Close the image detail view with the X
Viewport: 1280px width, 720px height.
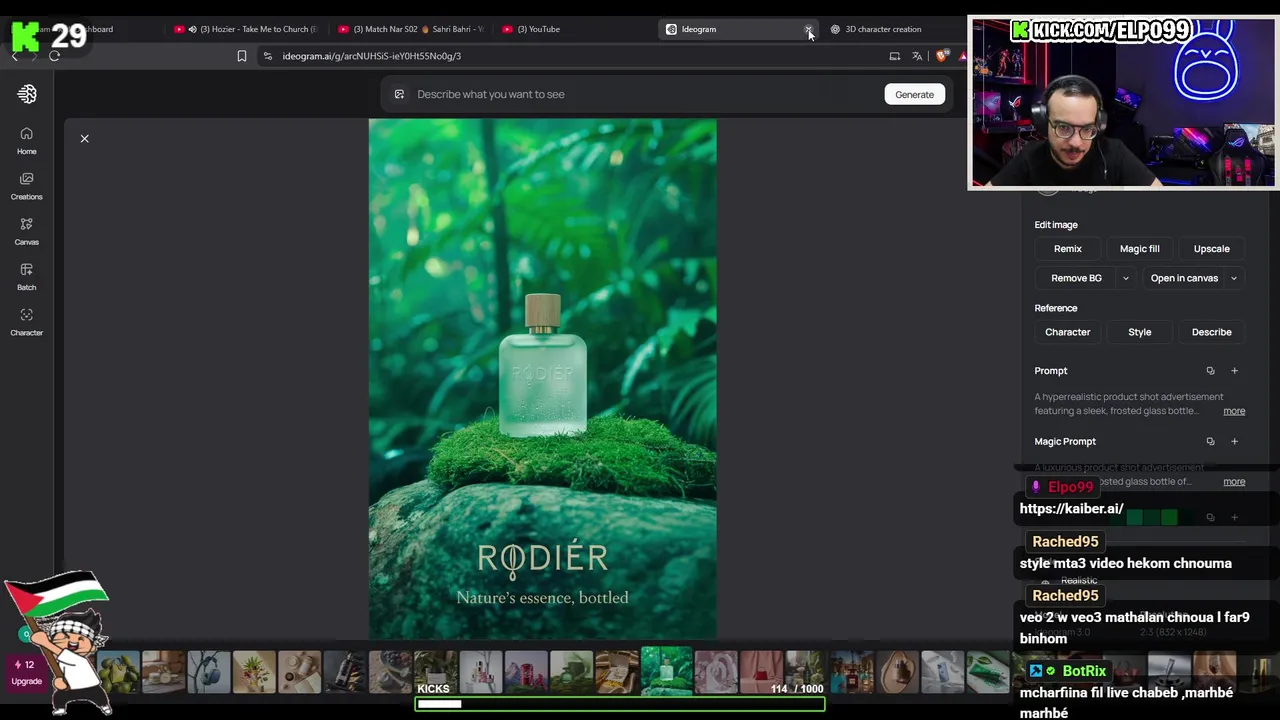click(85, 138)
